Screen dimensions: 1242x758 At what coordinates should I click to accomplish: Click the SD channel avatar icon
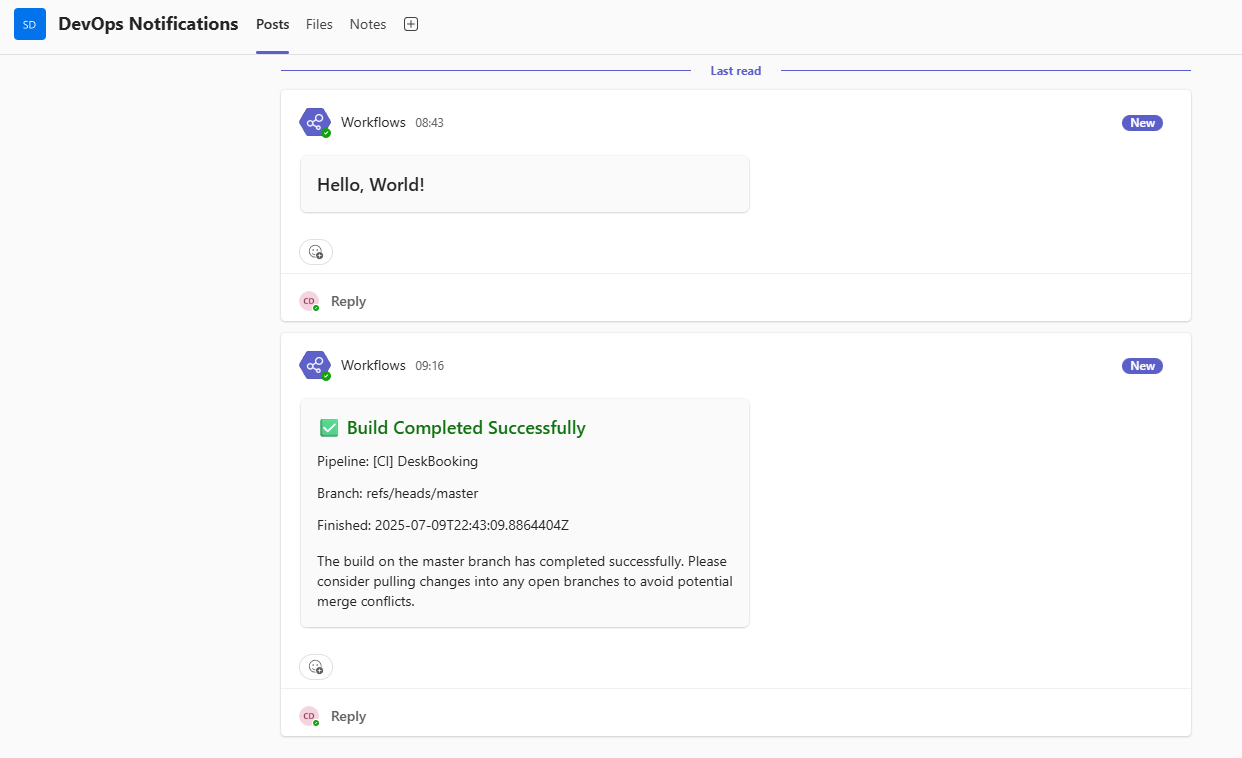pyautogui.click(x=30, y=24)
